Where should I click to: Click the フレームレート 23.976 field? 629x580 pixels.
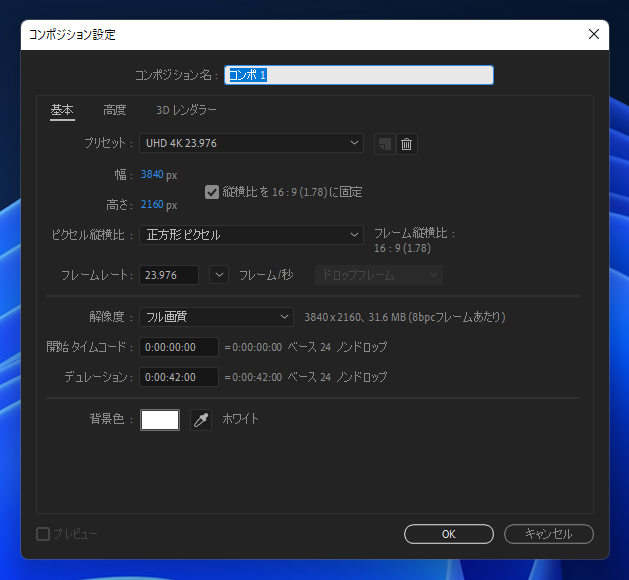169,275
